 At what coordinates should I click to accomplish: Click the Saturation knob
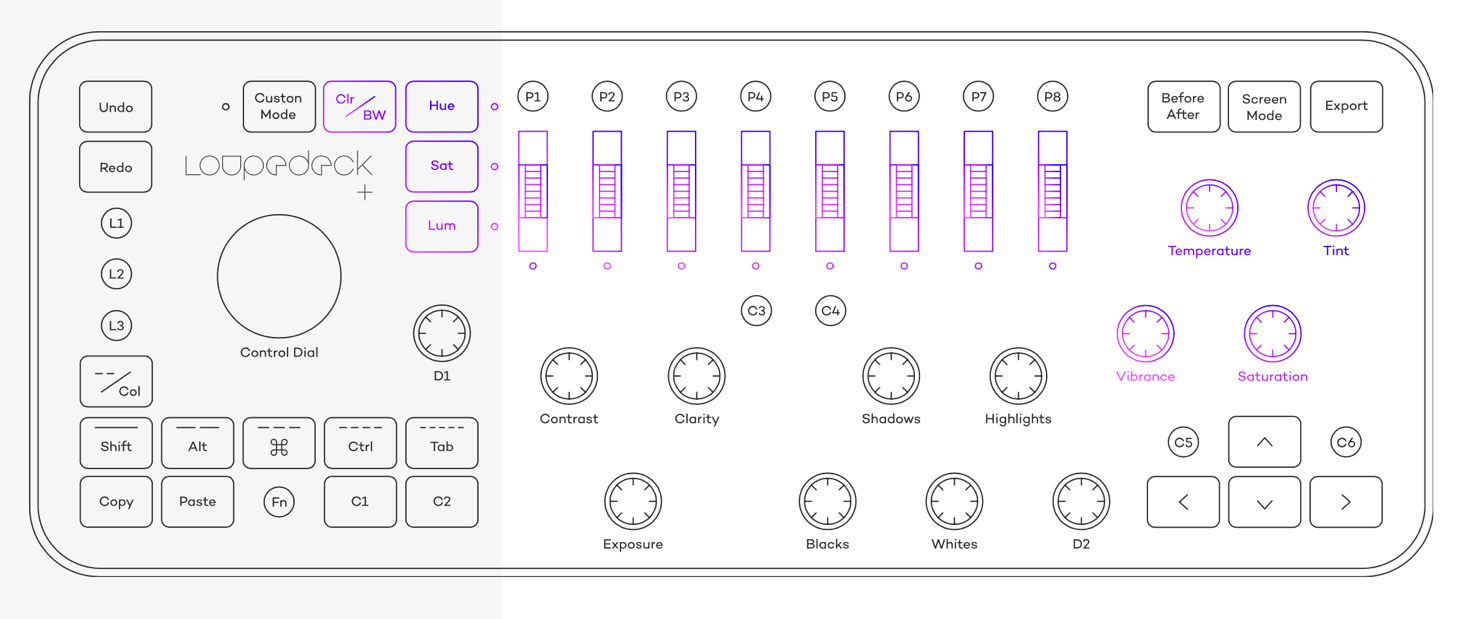point(1271,333)
